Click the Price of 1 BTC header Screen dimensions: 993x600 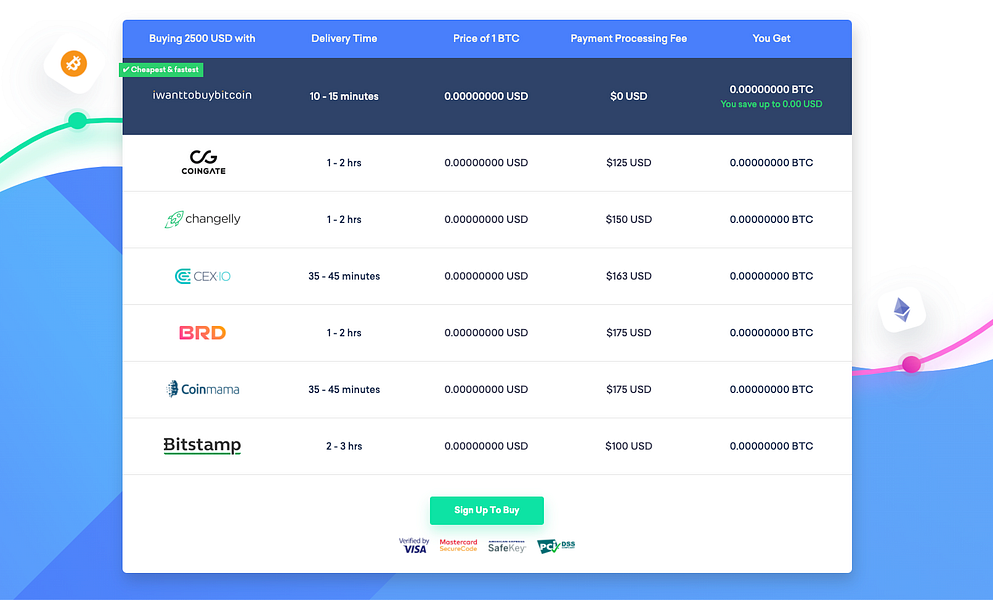486,39
